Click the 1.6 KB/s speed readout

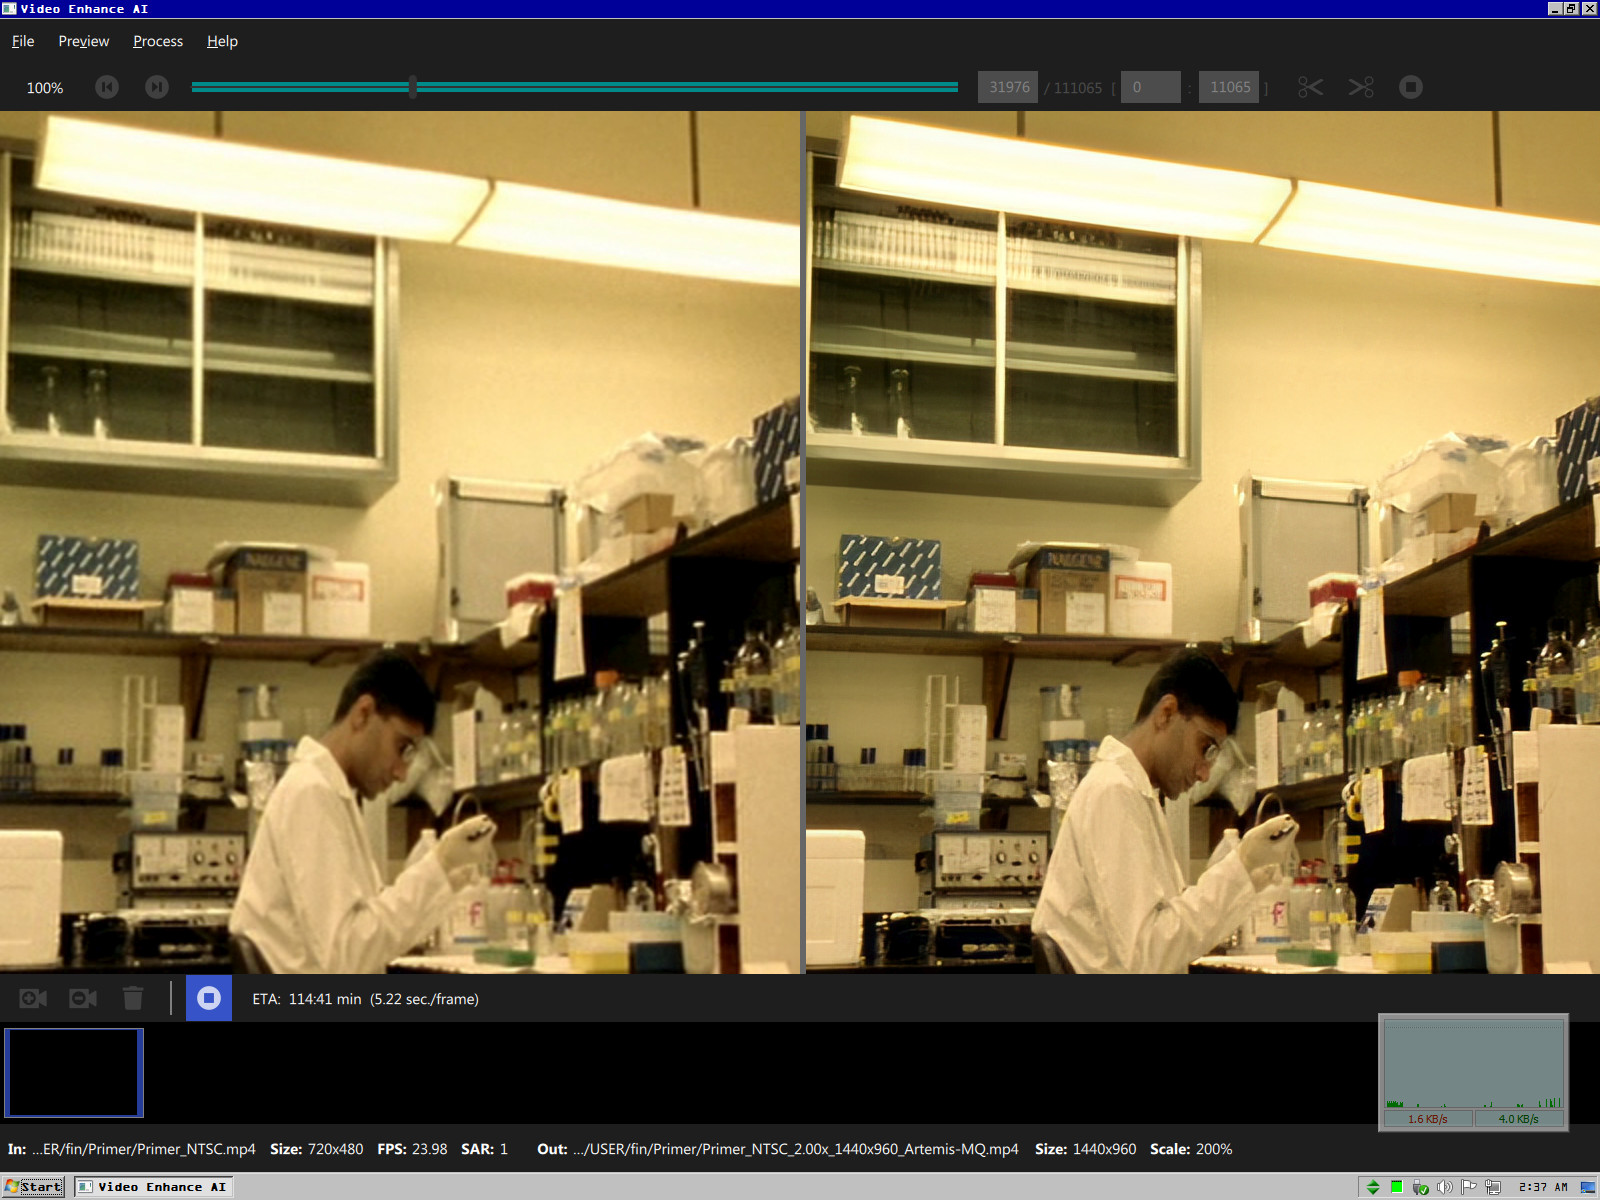(x=1428, y=1119)
